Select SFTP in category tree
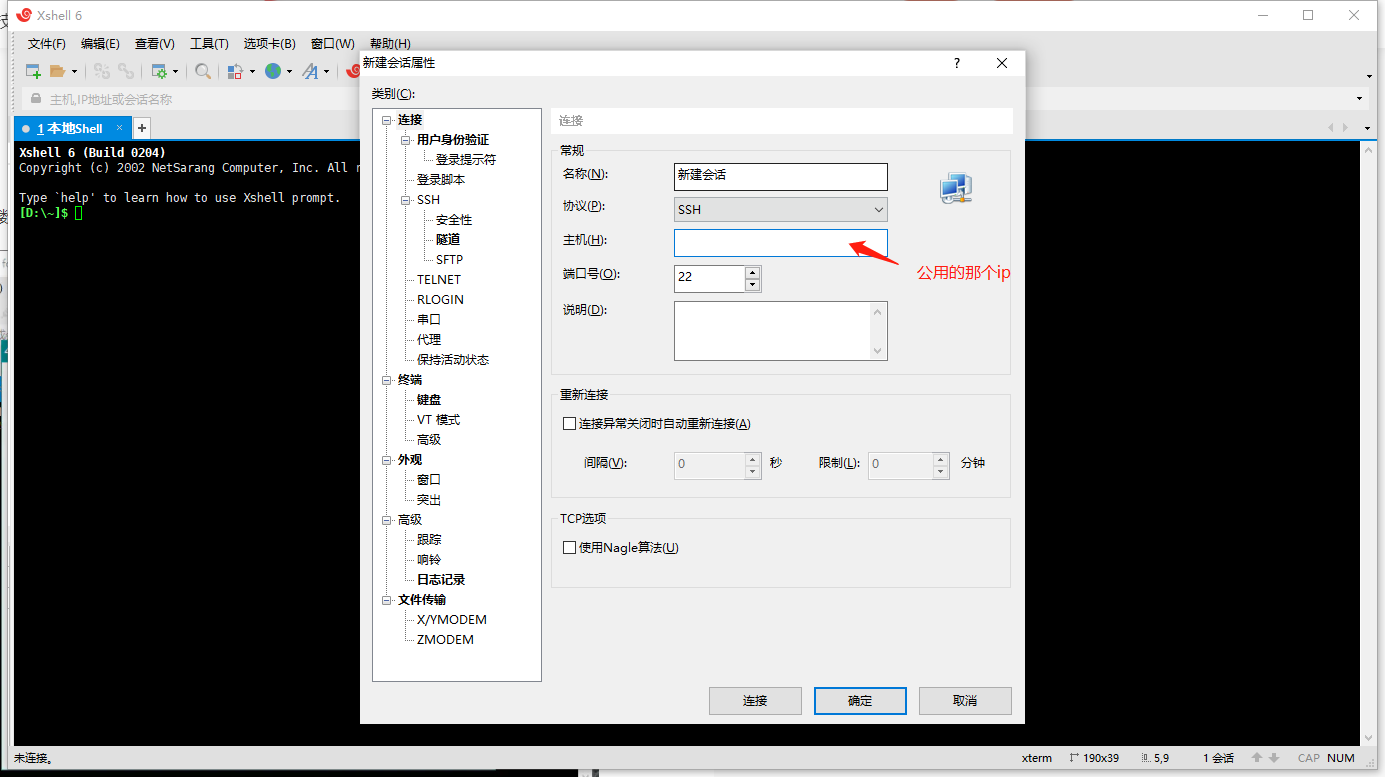The width and height of the screenshot is (1385, 777). point(449,260)
